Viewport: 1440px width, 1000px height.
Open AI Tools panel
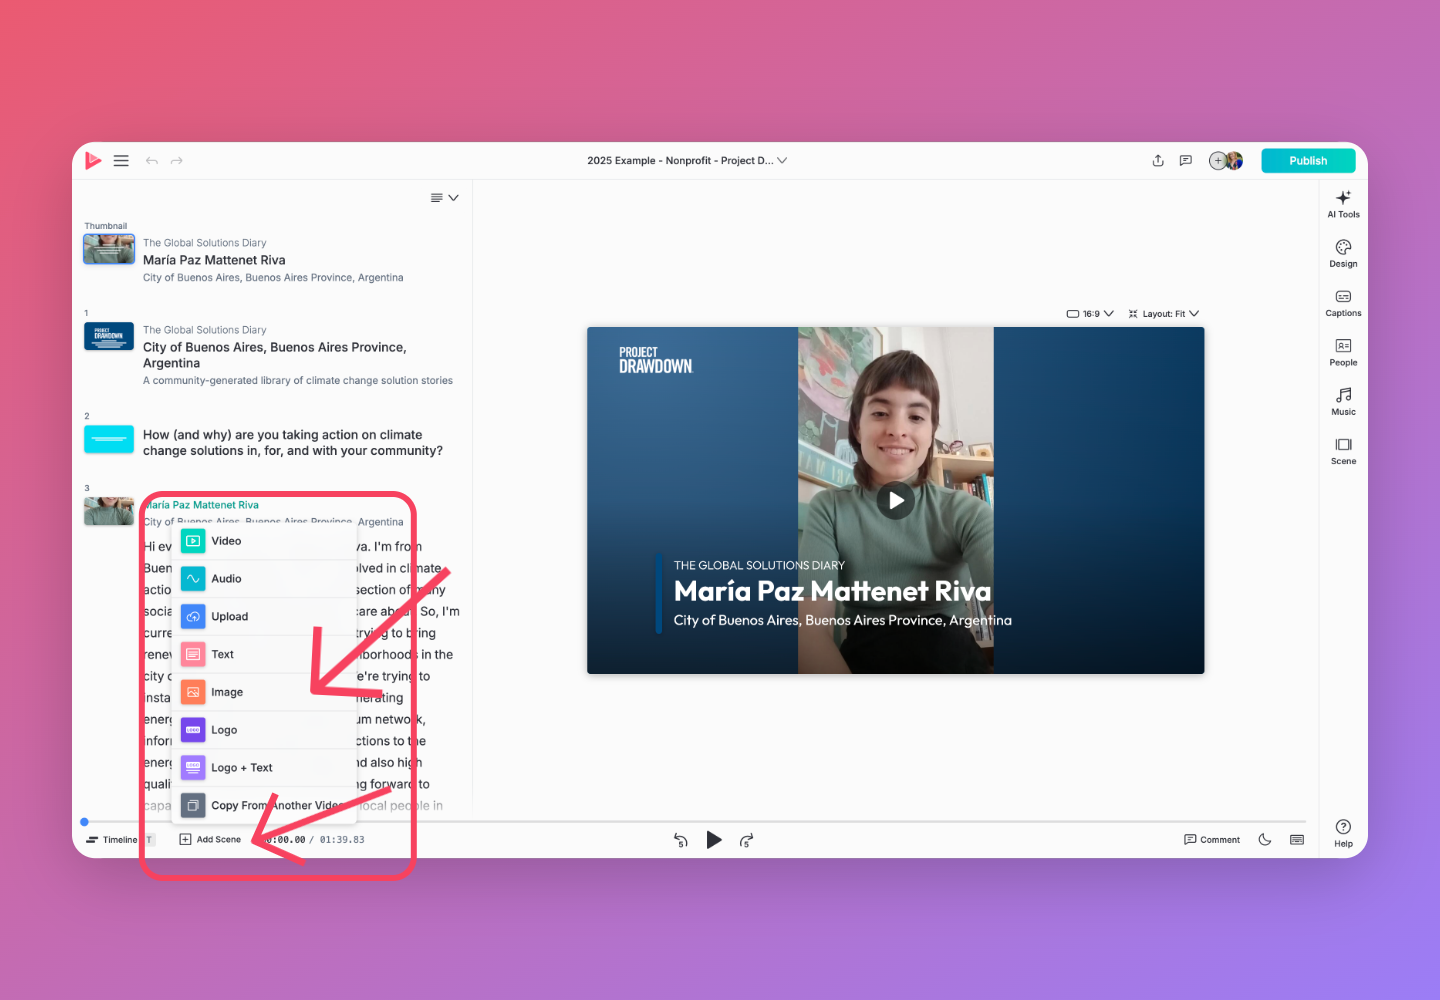pyautogui.click(x=1343, y=203)
